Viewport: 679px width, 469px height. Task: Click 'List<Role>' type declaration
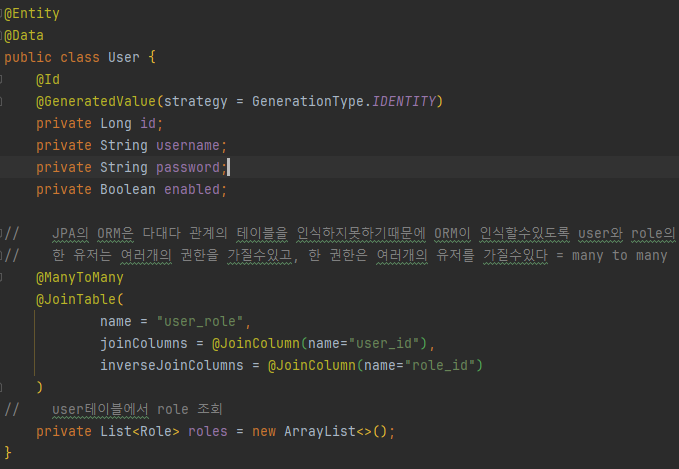pyautogui.click(x=139, y=432)
